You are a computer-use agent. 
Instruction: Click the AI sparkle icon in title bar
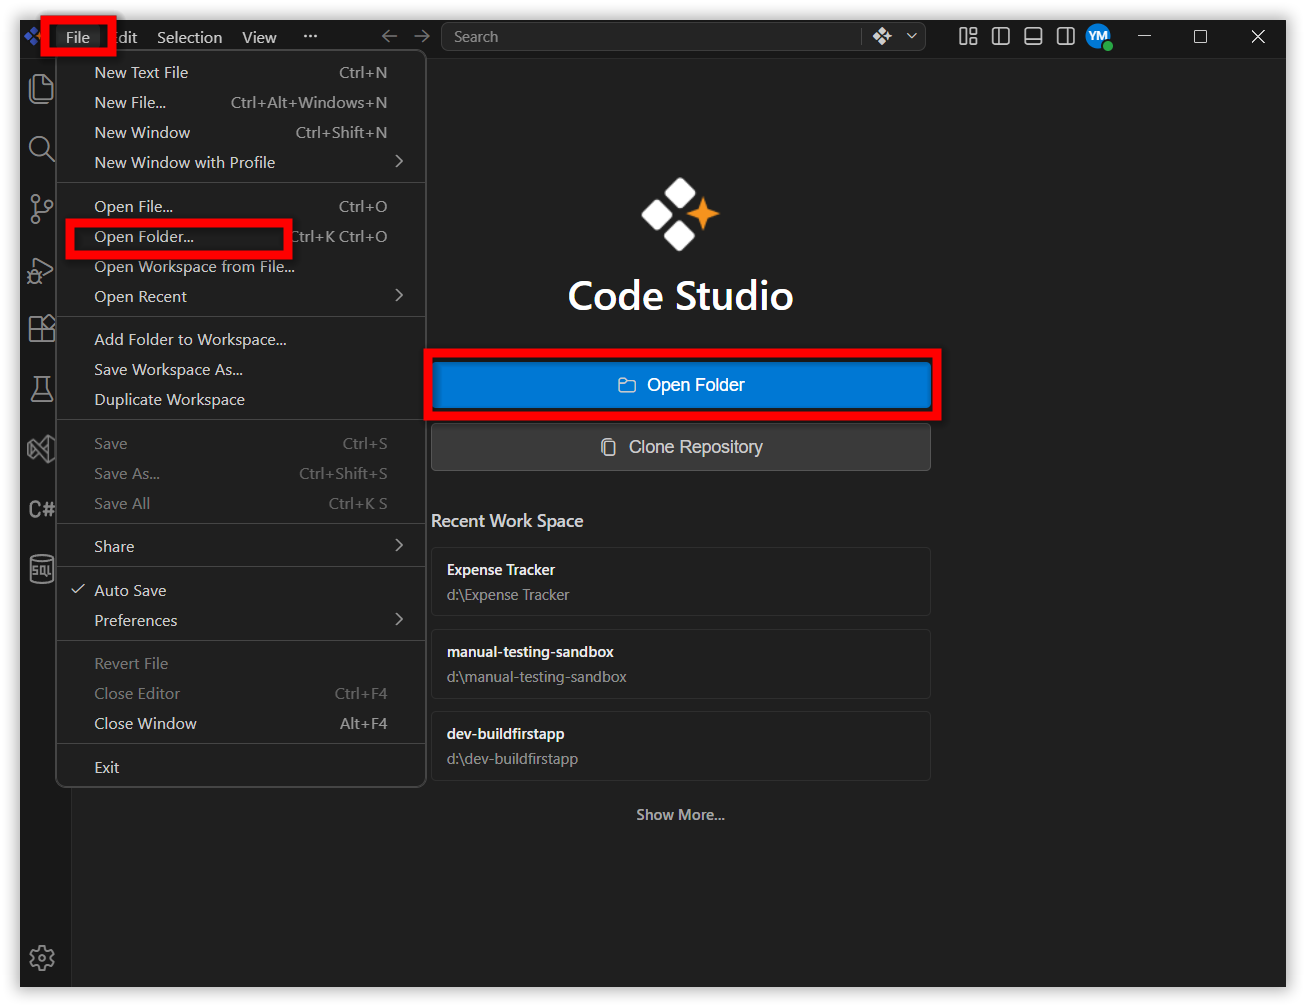tap(882, 36)
